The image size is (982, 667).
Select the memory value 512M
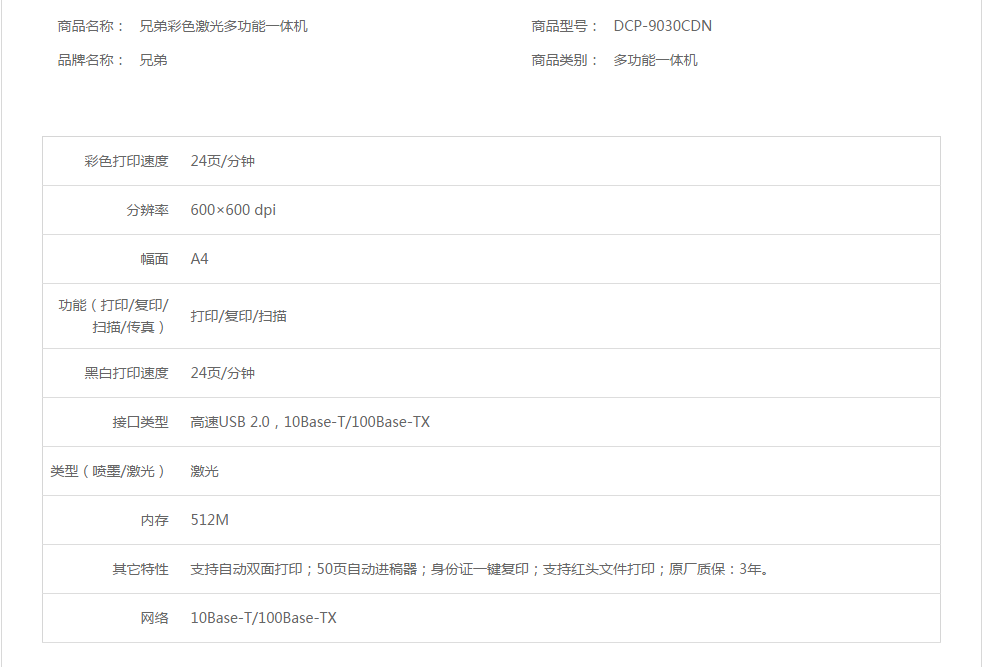(209, 520)
